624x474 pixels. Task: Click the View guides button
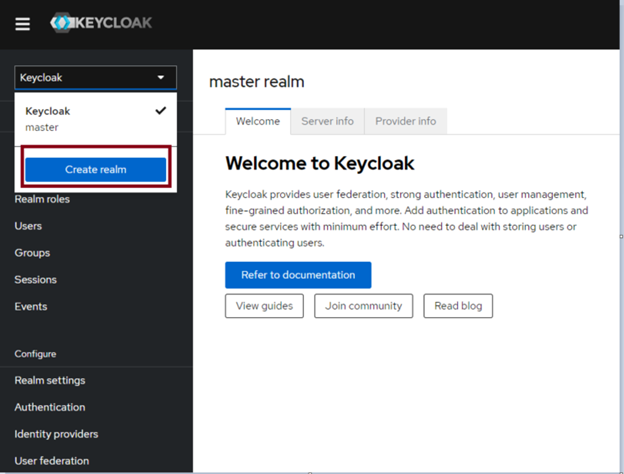tap(264, 306)
